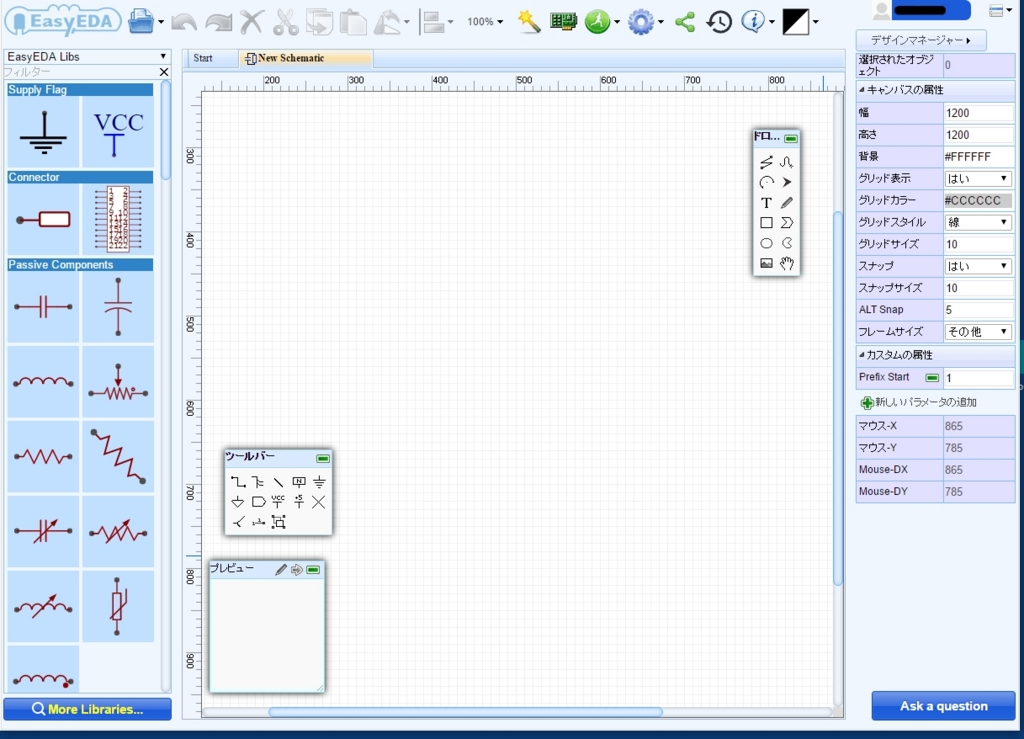Toggle the Prefix Start green button
This screenshot has width=1024, height=739.
pos(932,377)
